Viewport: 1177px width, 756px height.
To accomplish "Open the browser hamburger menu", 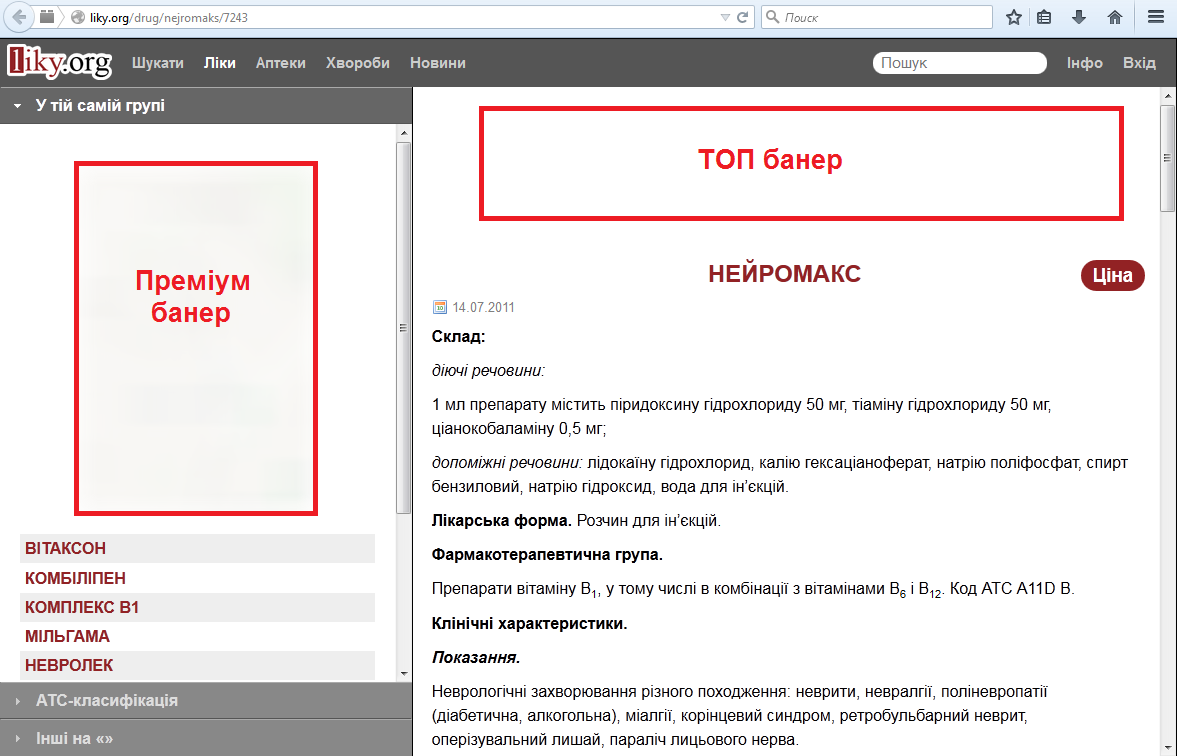I will pyautogui.click(x=1156, y=17).
